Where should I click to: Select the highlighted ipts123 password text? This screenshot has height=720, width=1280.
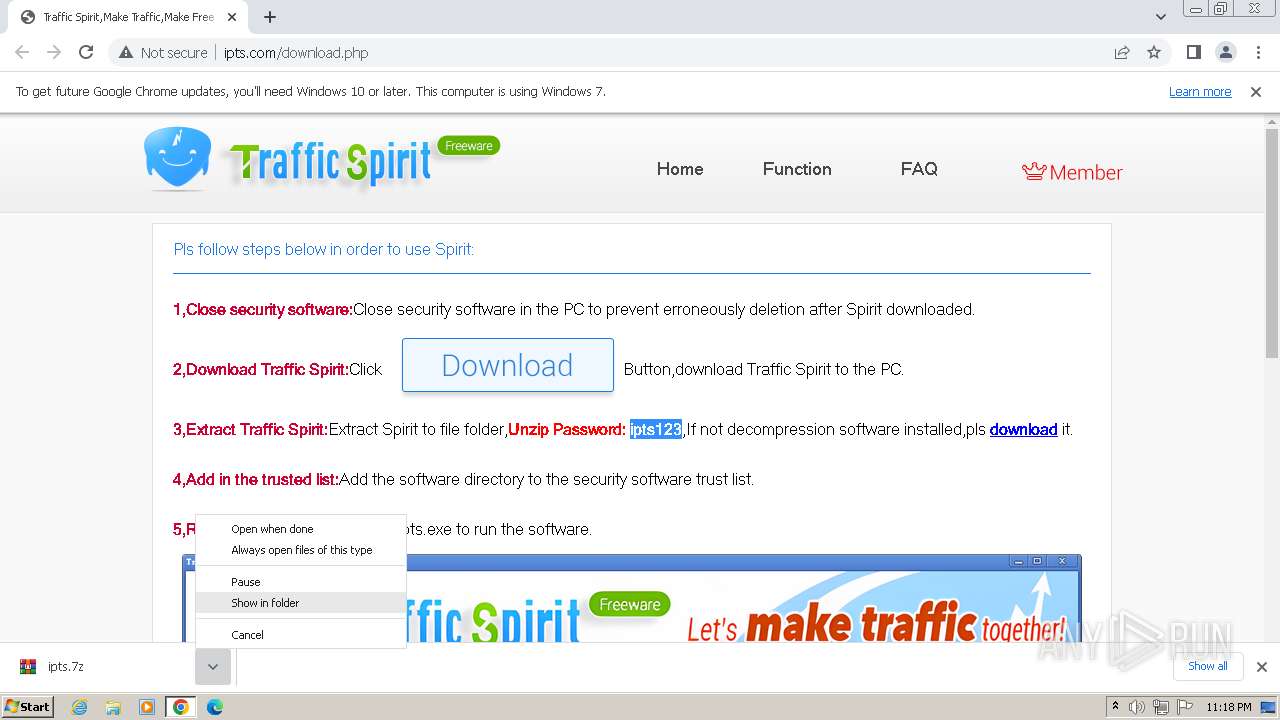655,430
